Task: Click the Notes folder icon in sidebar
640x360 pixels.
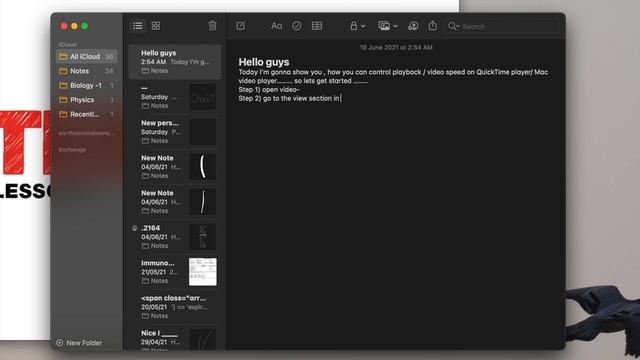Action: (63, 71)
